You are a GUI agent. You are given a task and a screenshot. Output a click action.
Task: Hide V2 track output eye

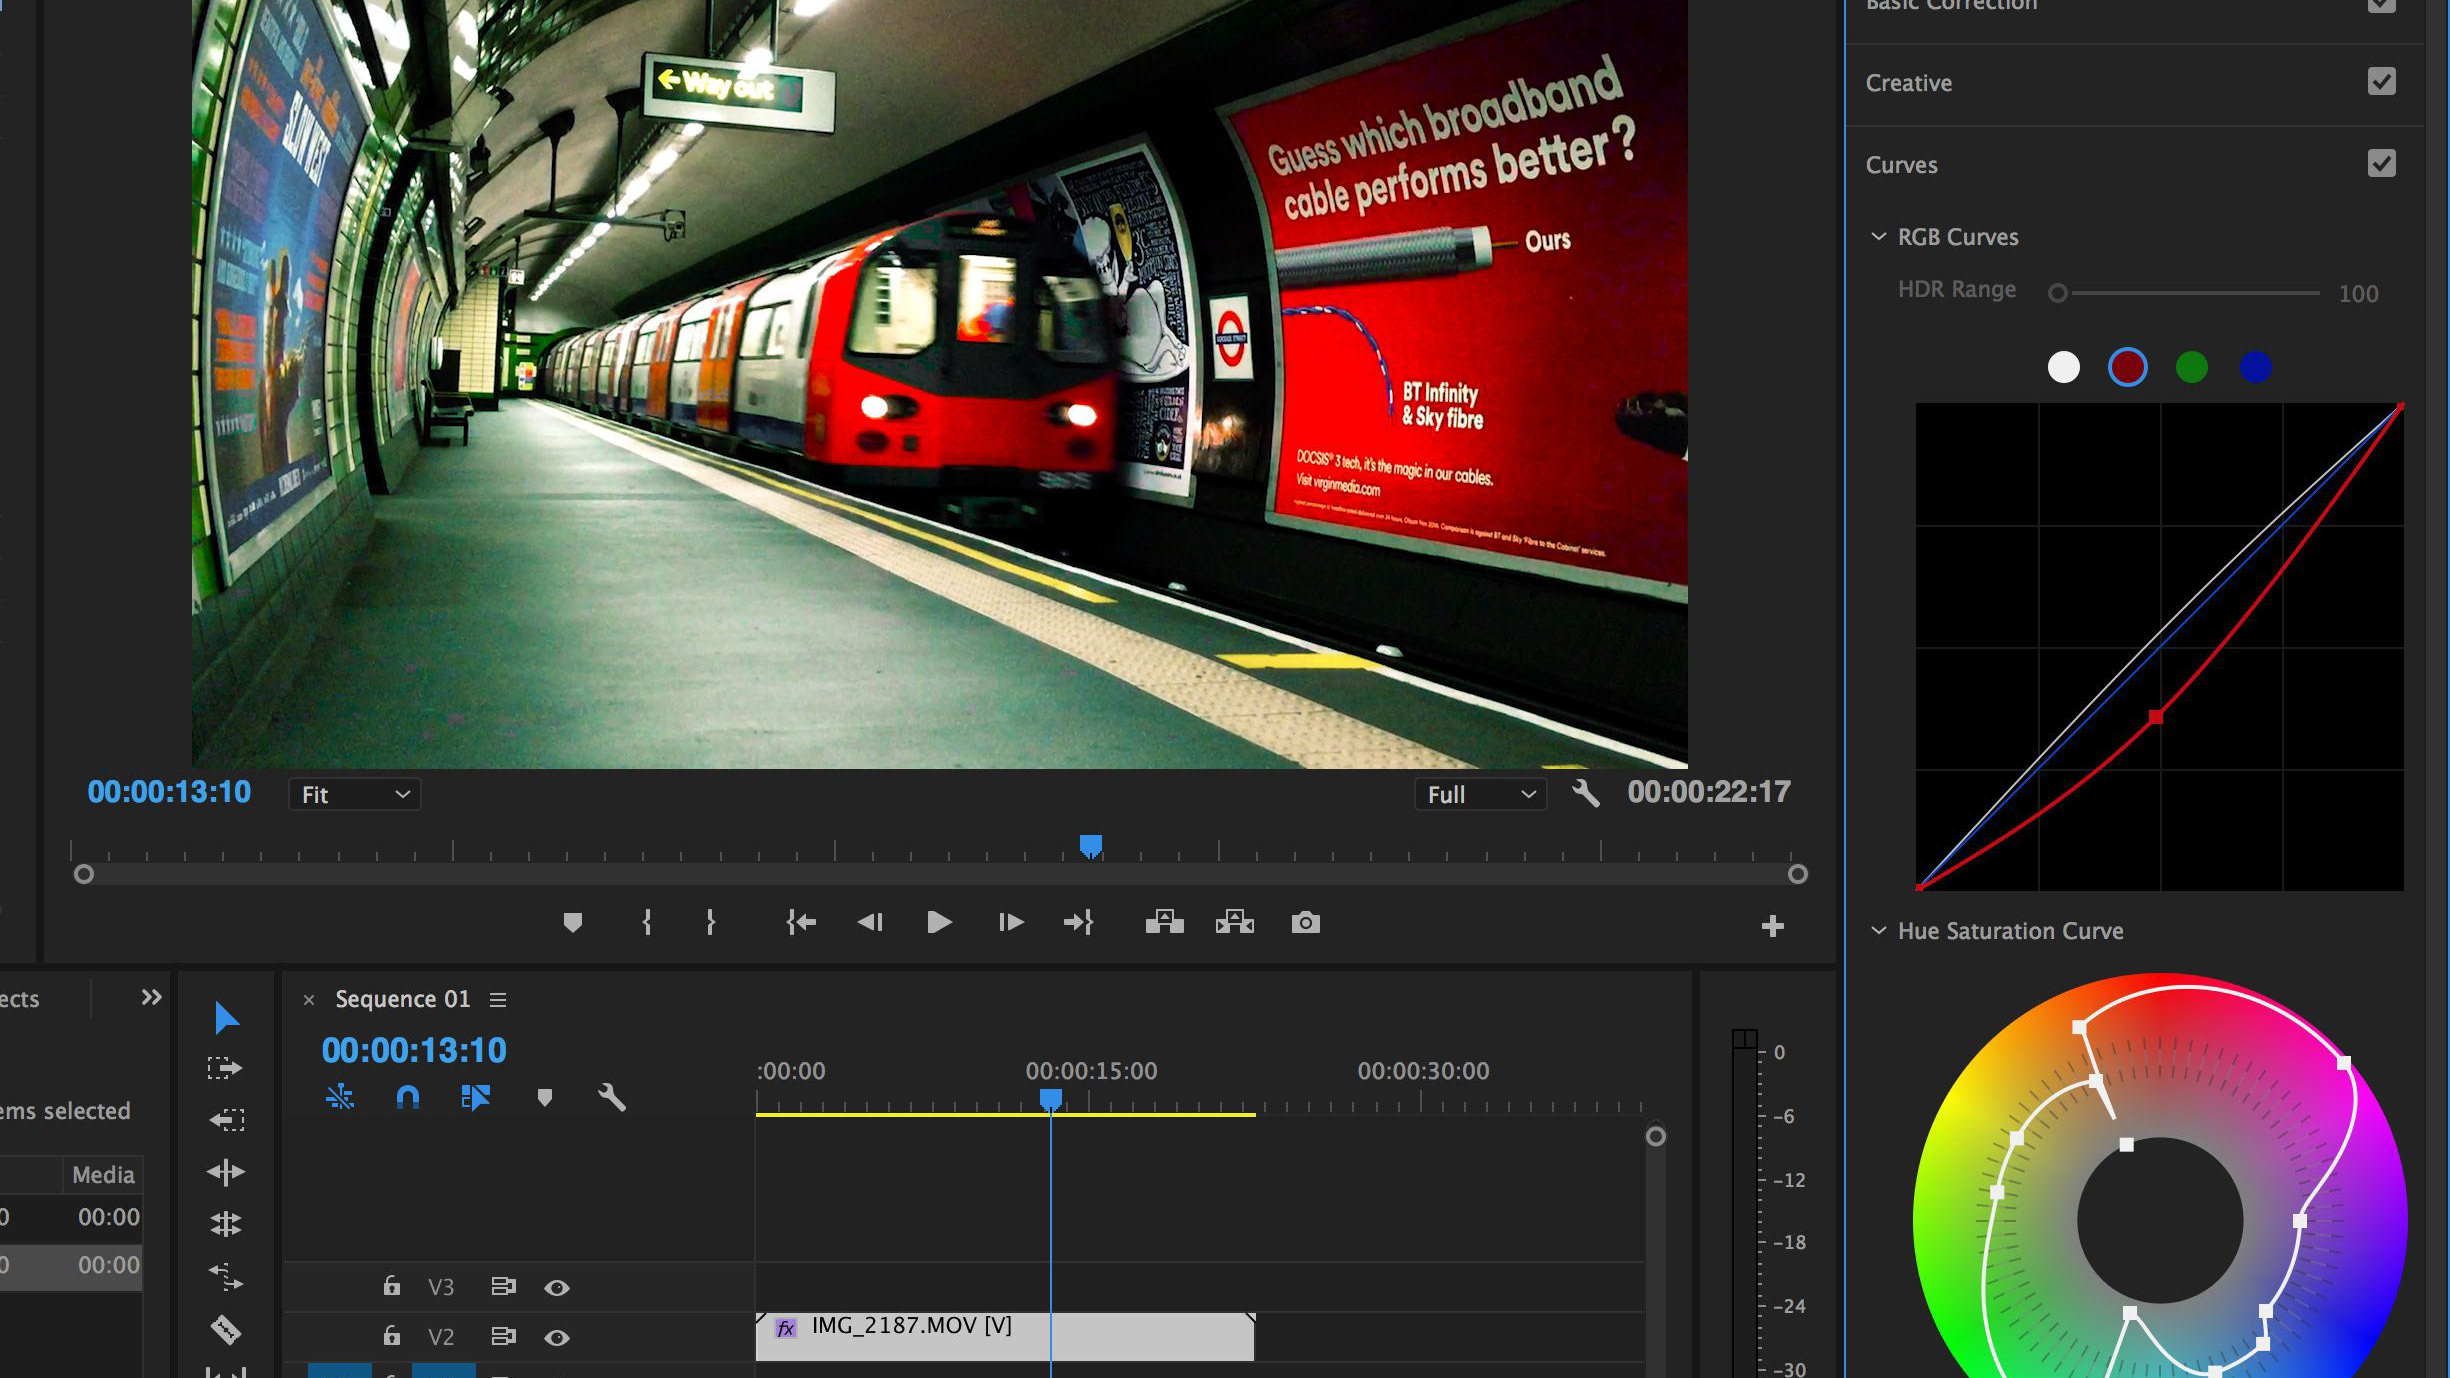click(x=557, y=1338)
